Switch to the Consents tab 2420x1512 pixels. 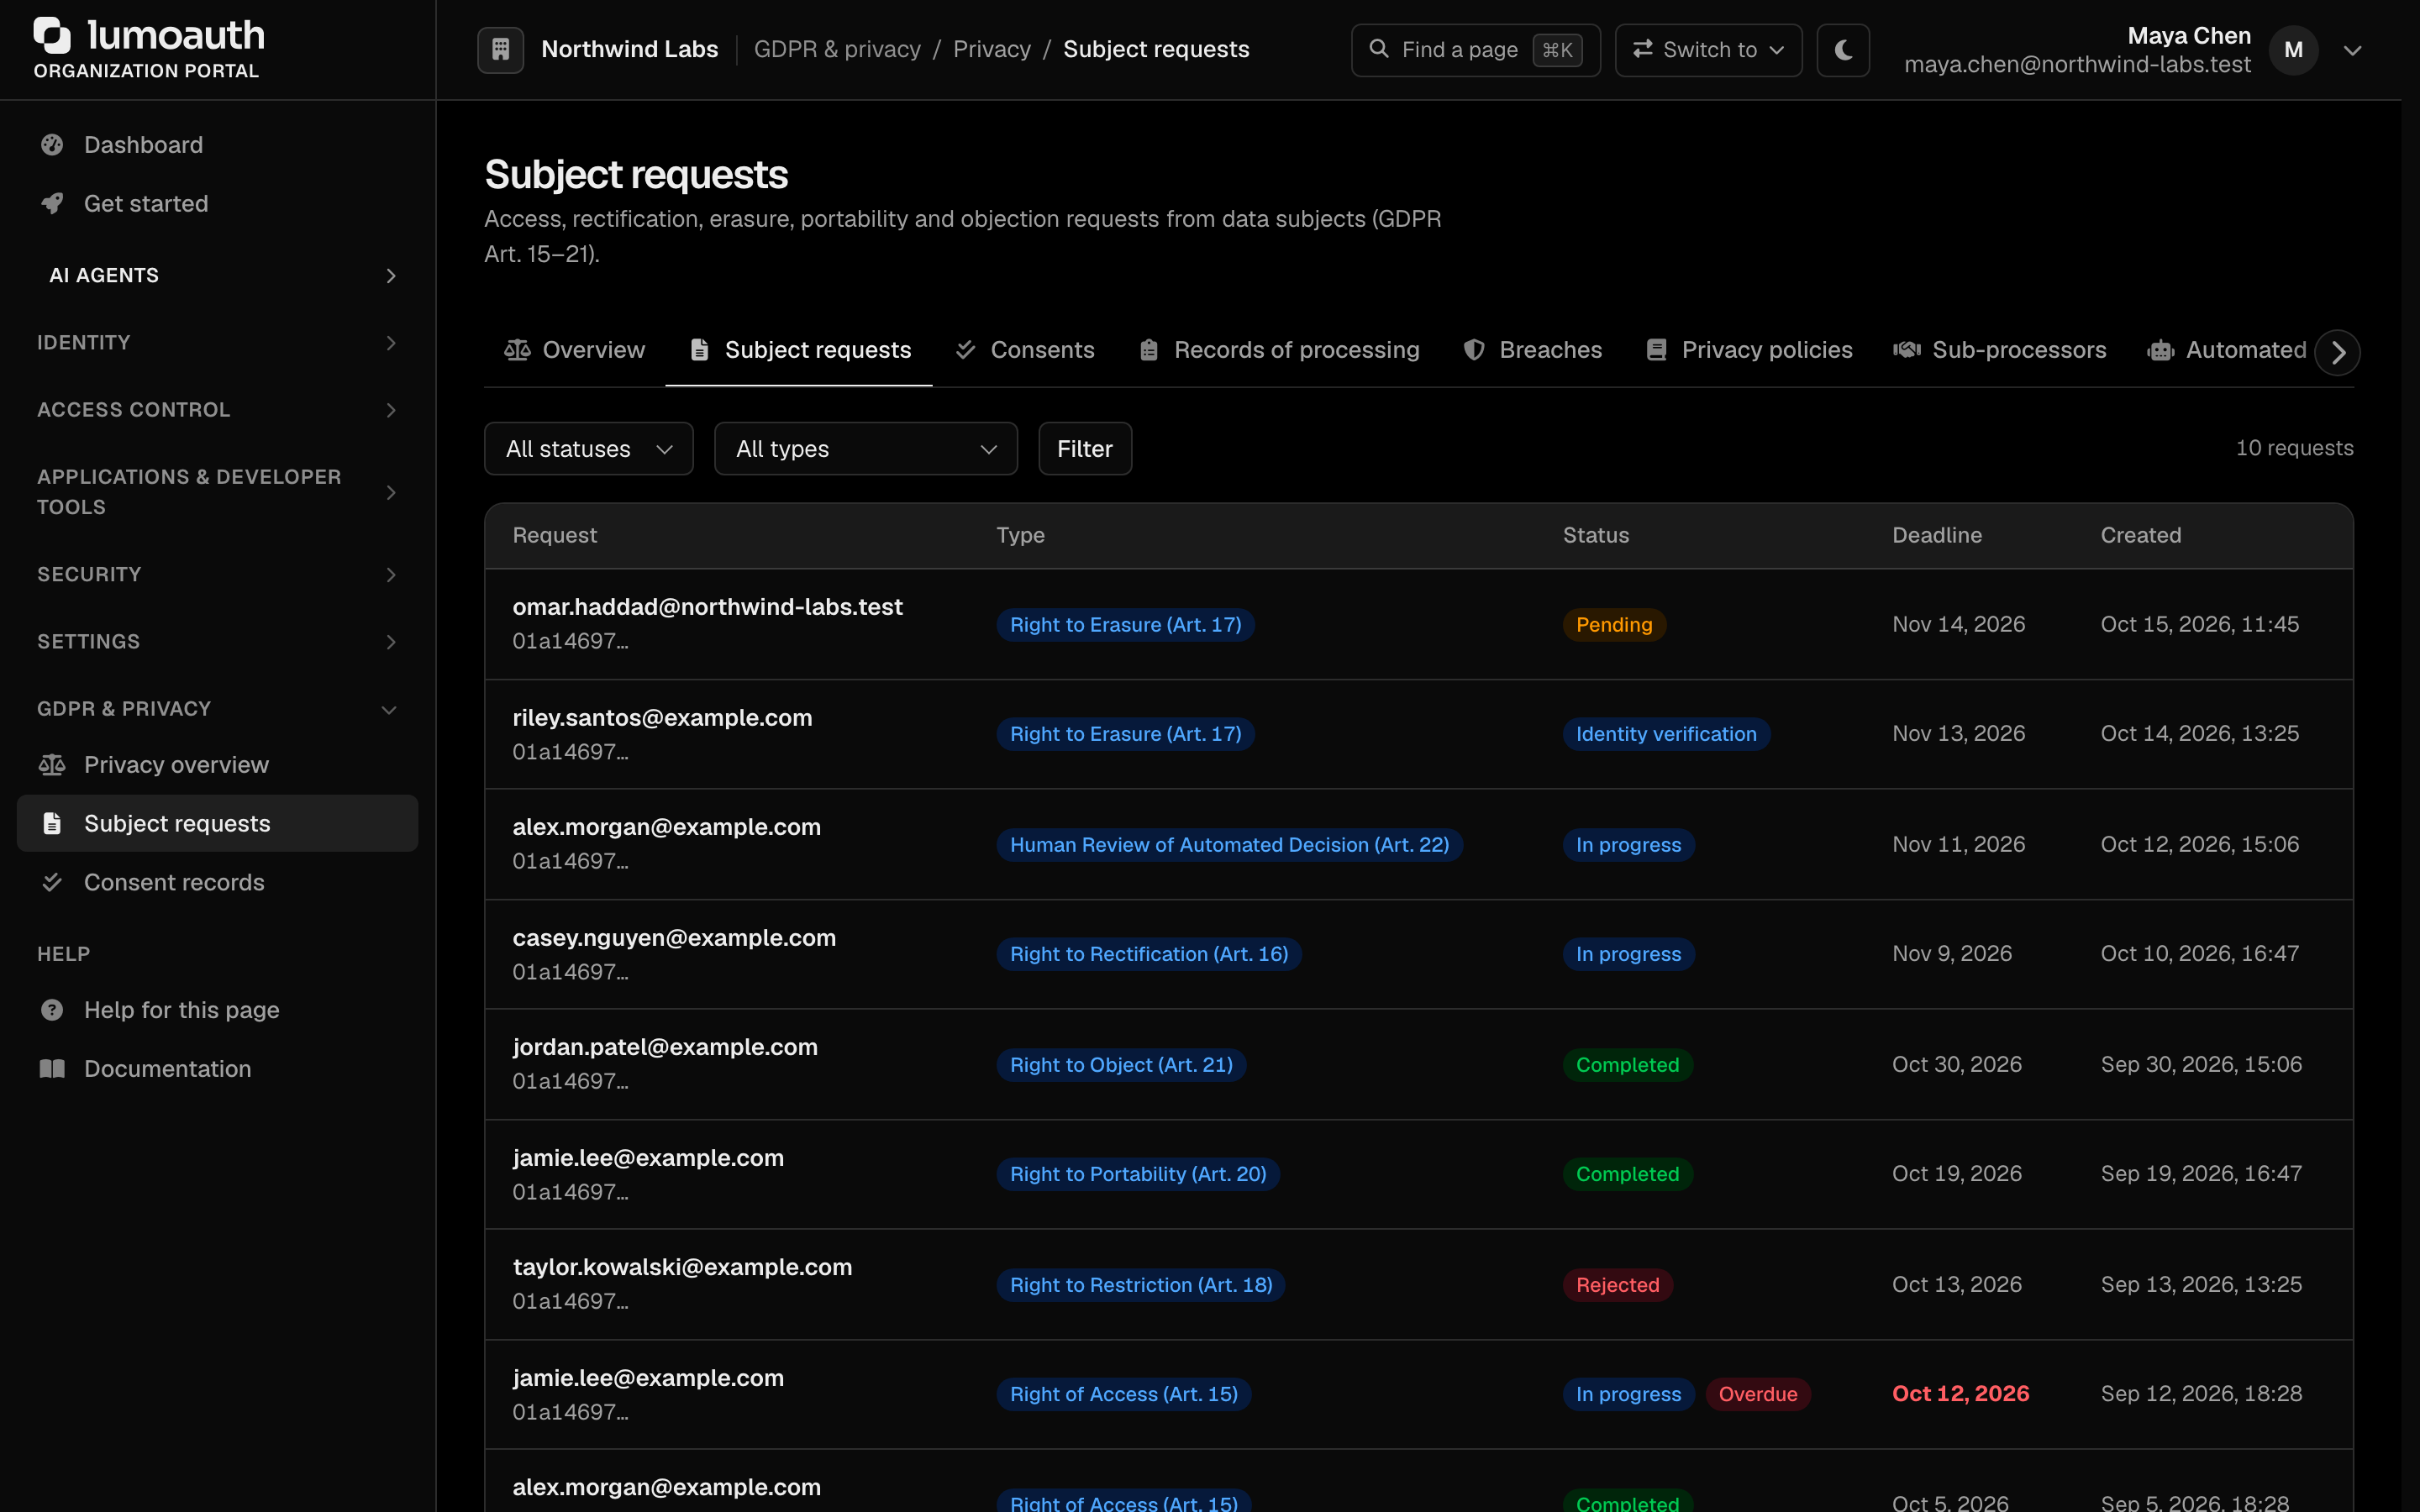(x=1024, y=350)
